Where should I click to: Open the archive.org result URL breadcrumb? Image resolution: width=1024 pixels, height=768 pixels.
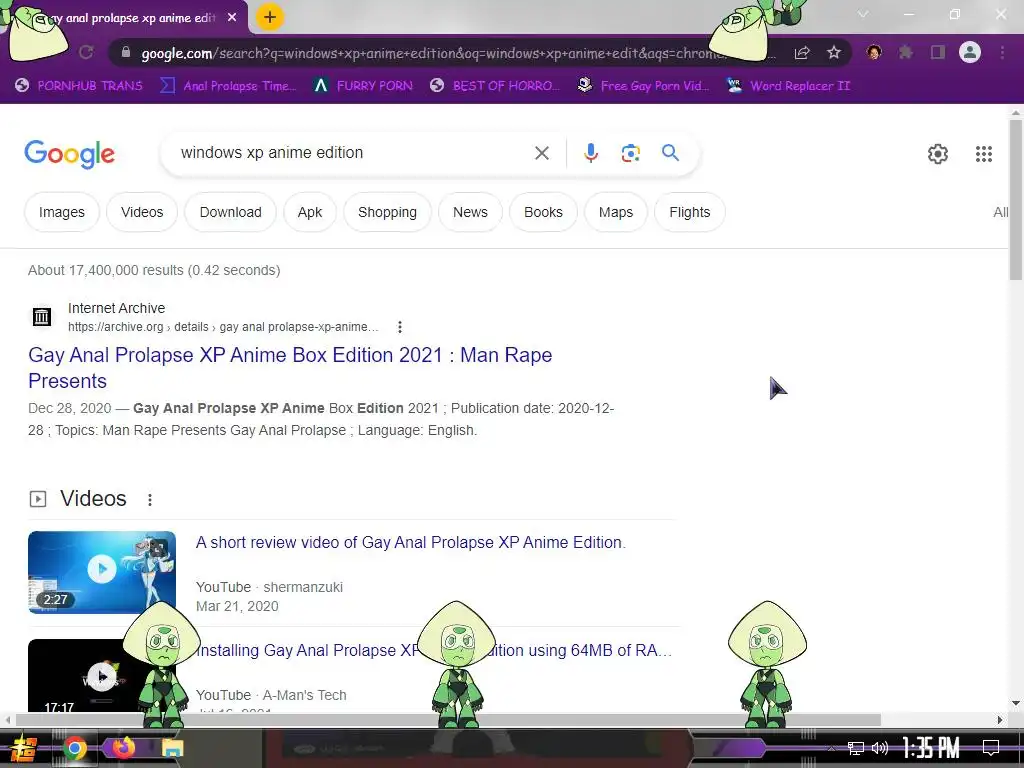click(223, 327)
